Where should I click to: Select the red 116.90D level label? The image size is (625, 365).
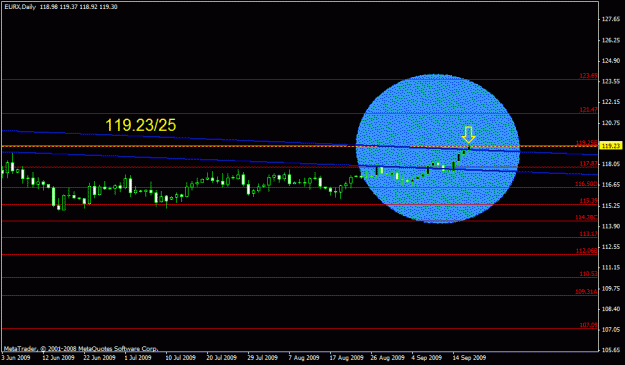pos(587,184)
